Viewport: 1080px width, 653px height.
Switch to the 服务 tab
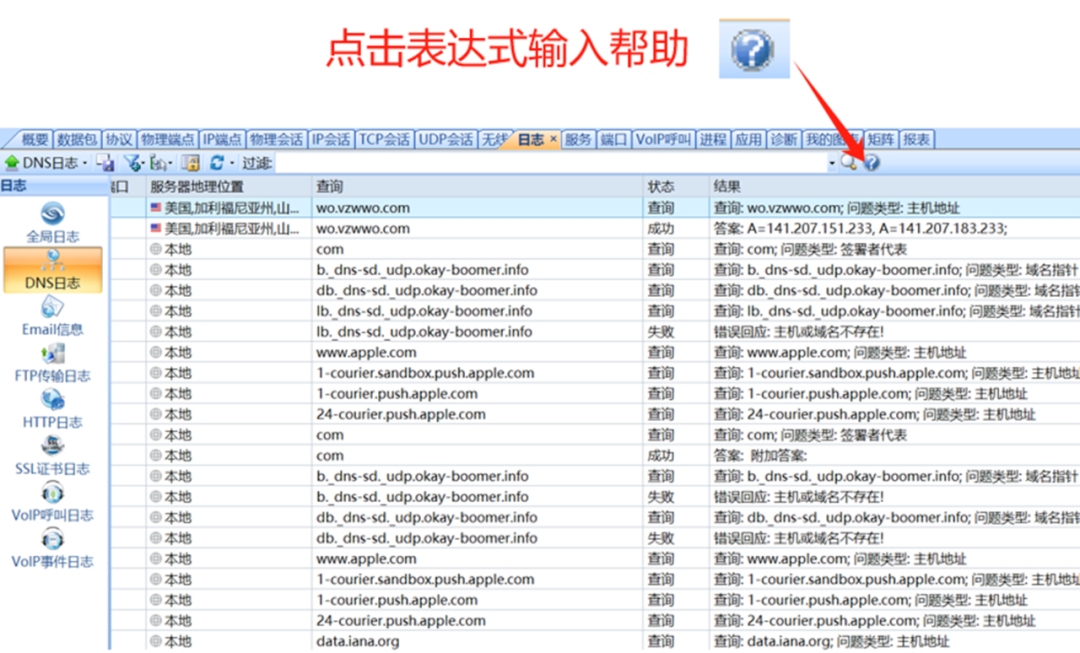click(x=578, y=139)
